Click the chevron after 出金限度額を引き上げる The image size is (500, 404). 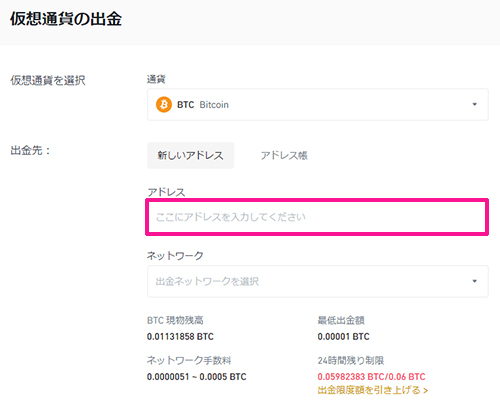click(x=425, y=390)
